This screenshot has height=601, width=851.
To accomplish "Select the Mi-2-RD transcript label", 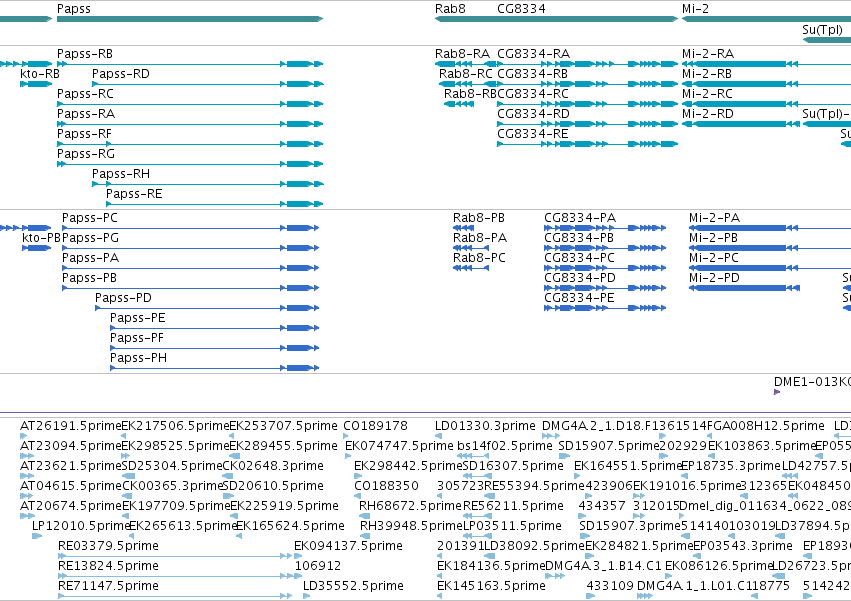I will 708,114.
